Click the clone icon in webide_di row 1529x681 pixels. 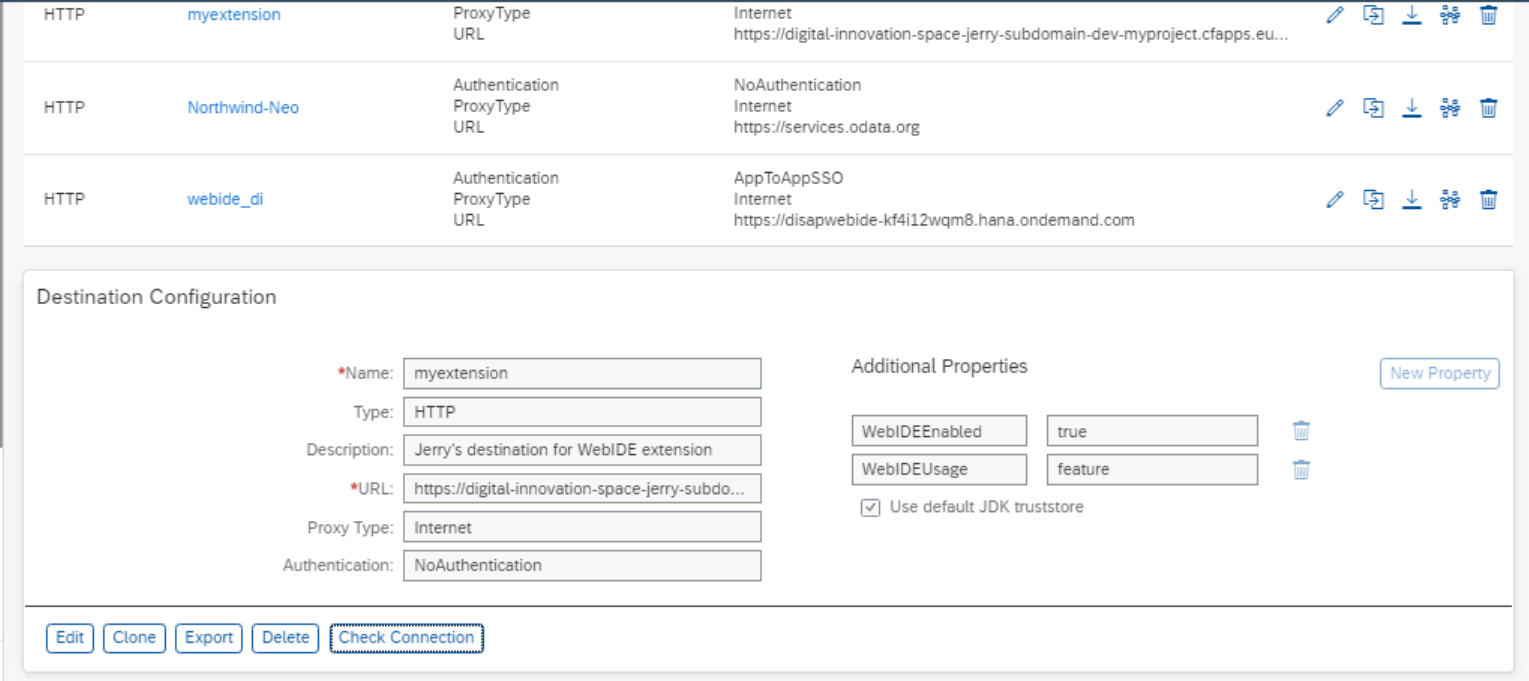(1374, 199)
